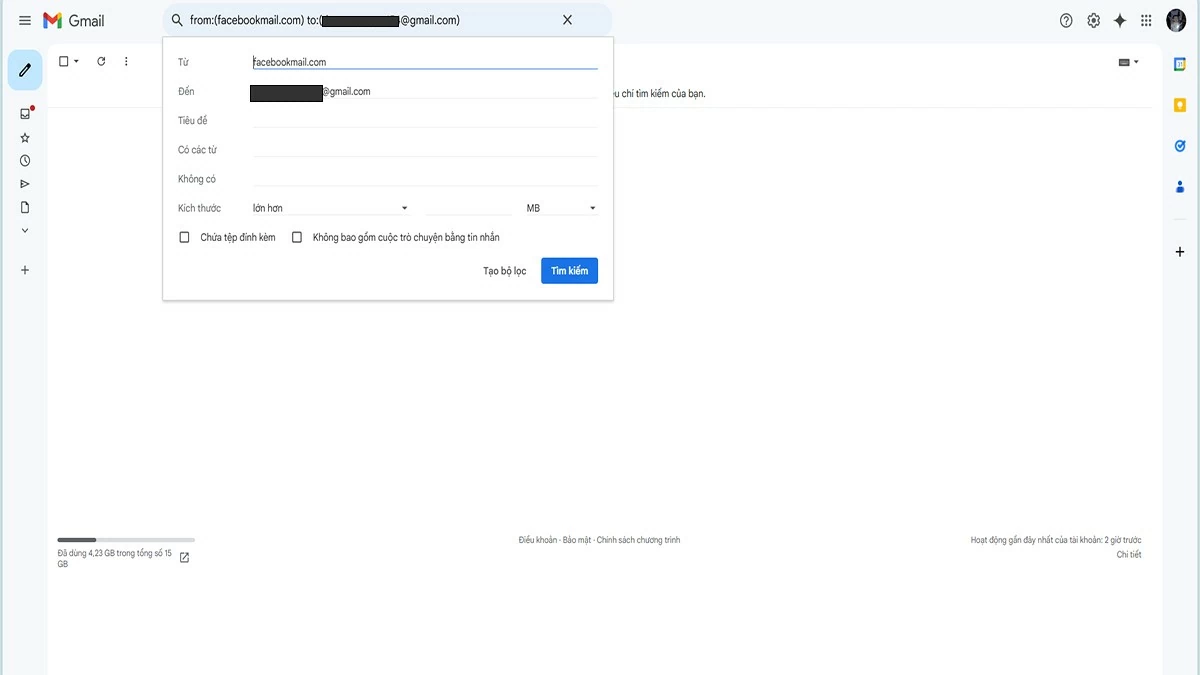1200x675 pixels.
Task: Enable the Chứa tệp đính kèm checkbox
Action: [184, 236]
